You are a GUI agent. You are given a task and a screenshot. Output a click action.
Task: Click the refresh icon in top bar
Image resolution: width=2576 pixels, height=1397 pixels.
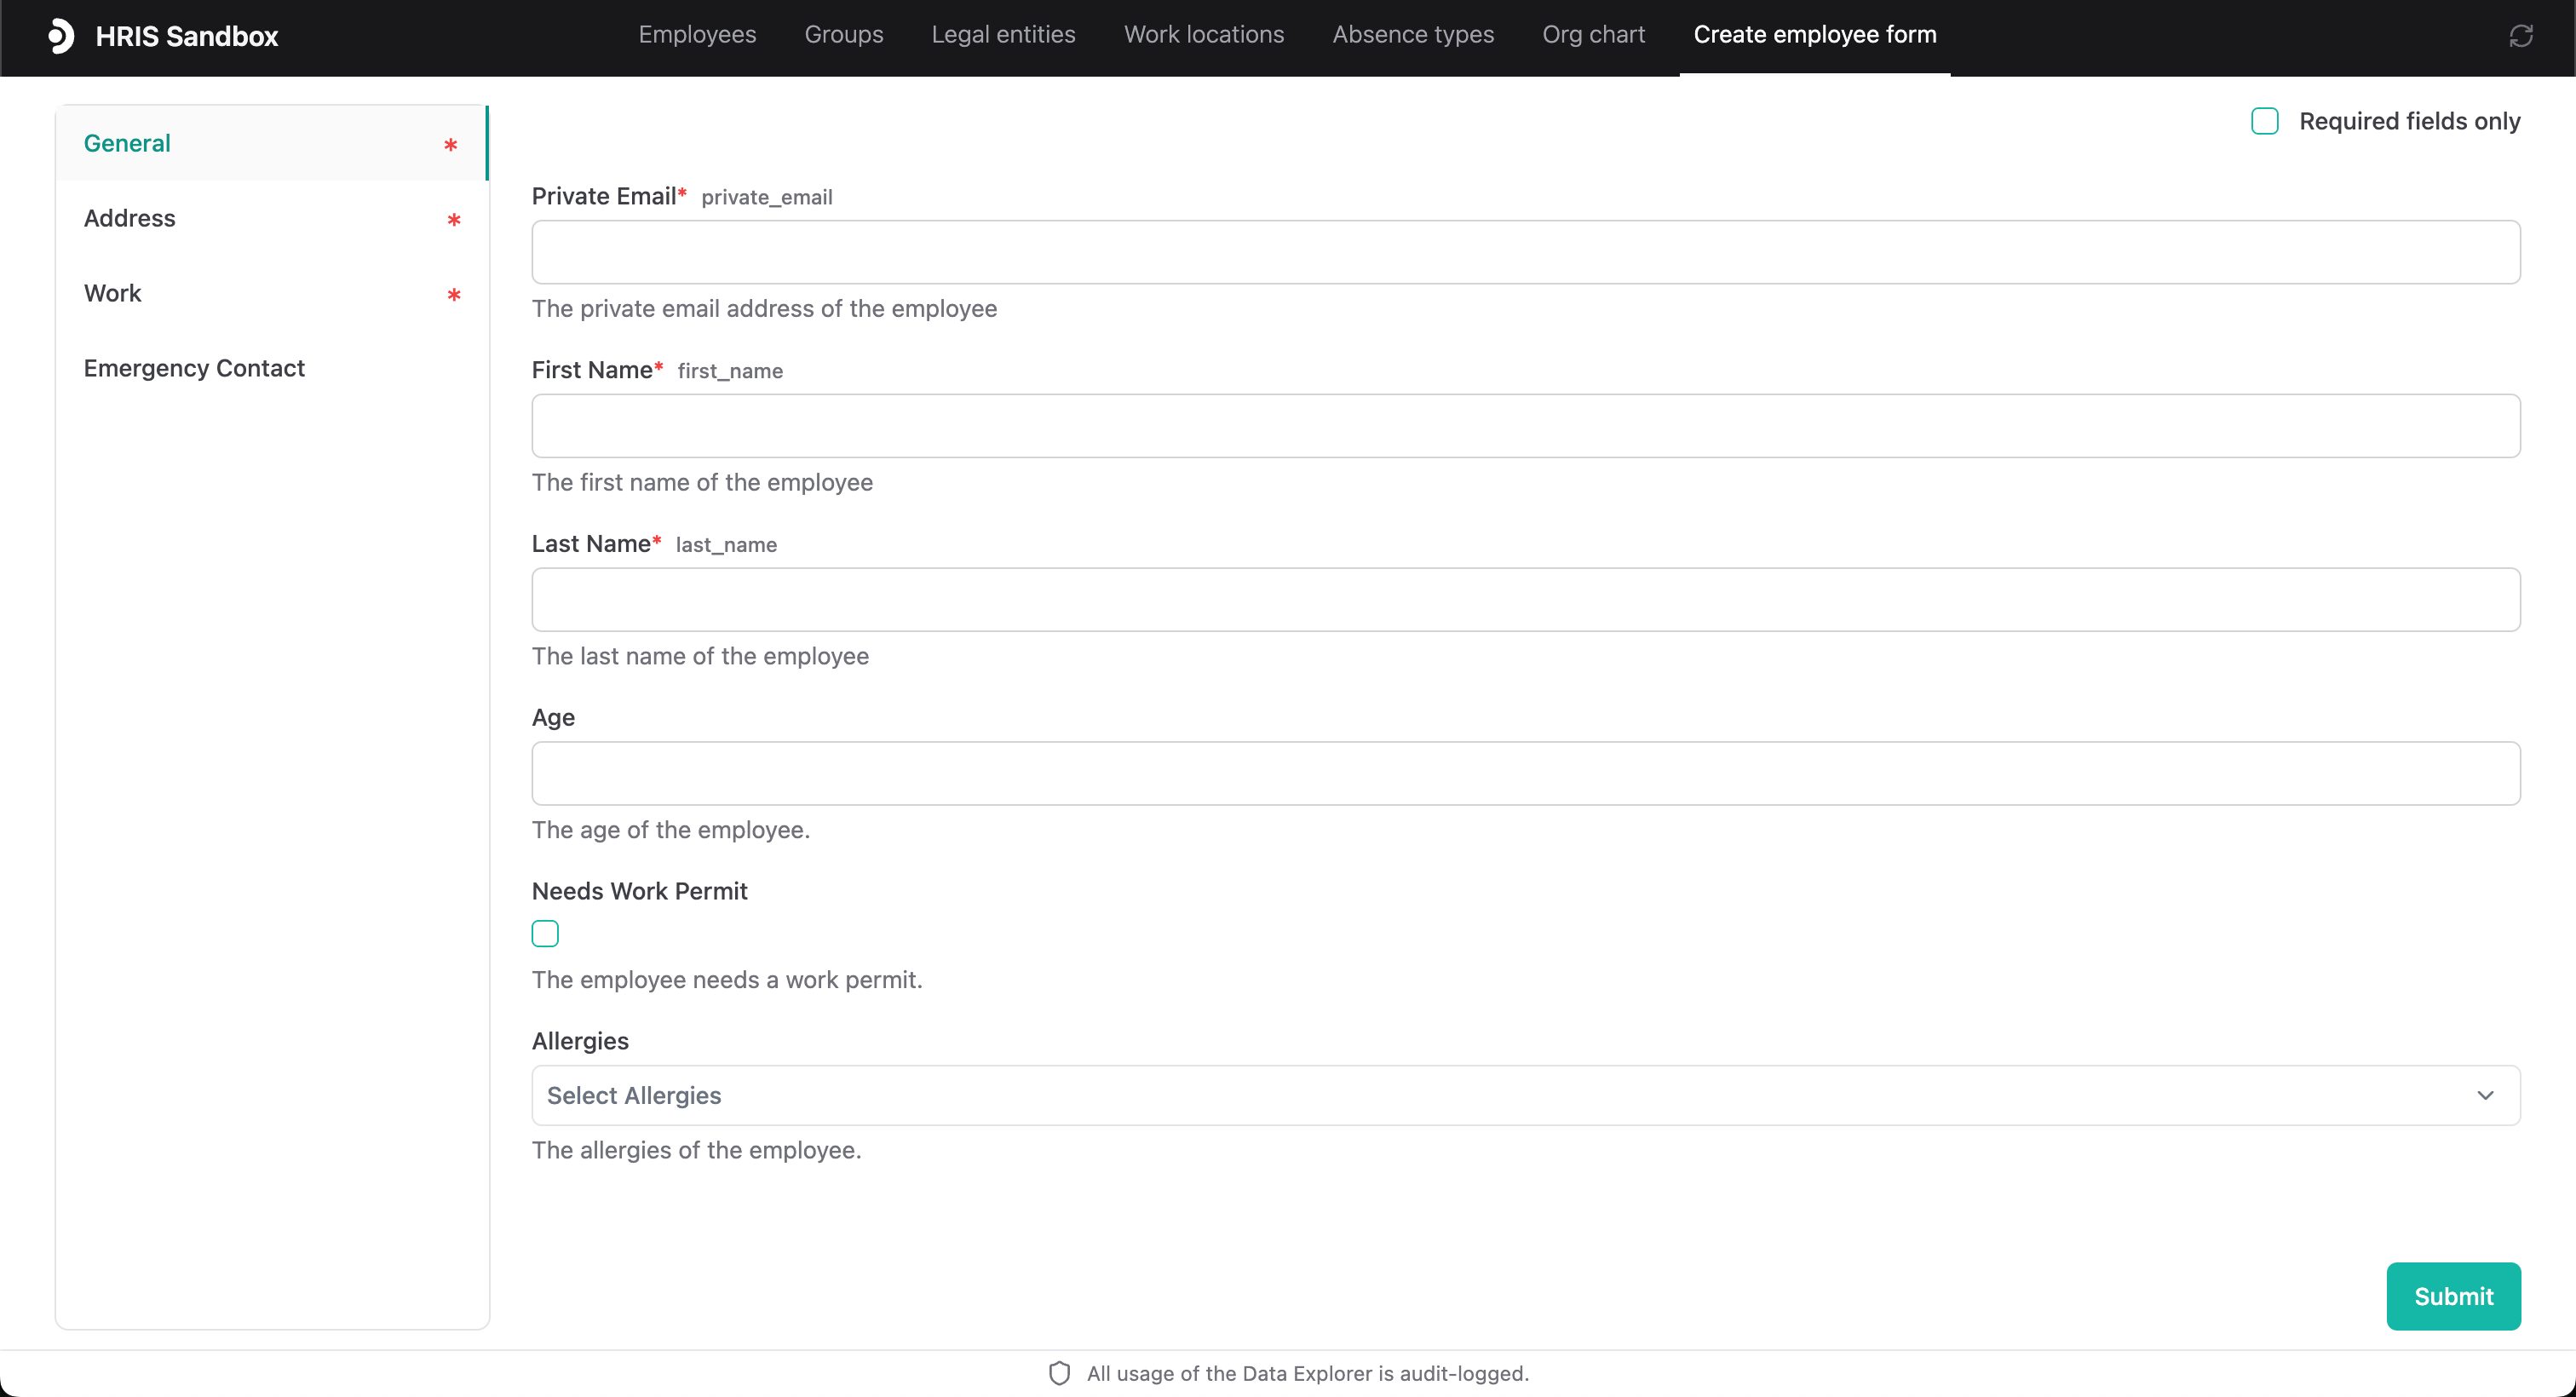coord(2520,36)
